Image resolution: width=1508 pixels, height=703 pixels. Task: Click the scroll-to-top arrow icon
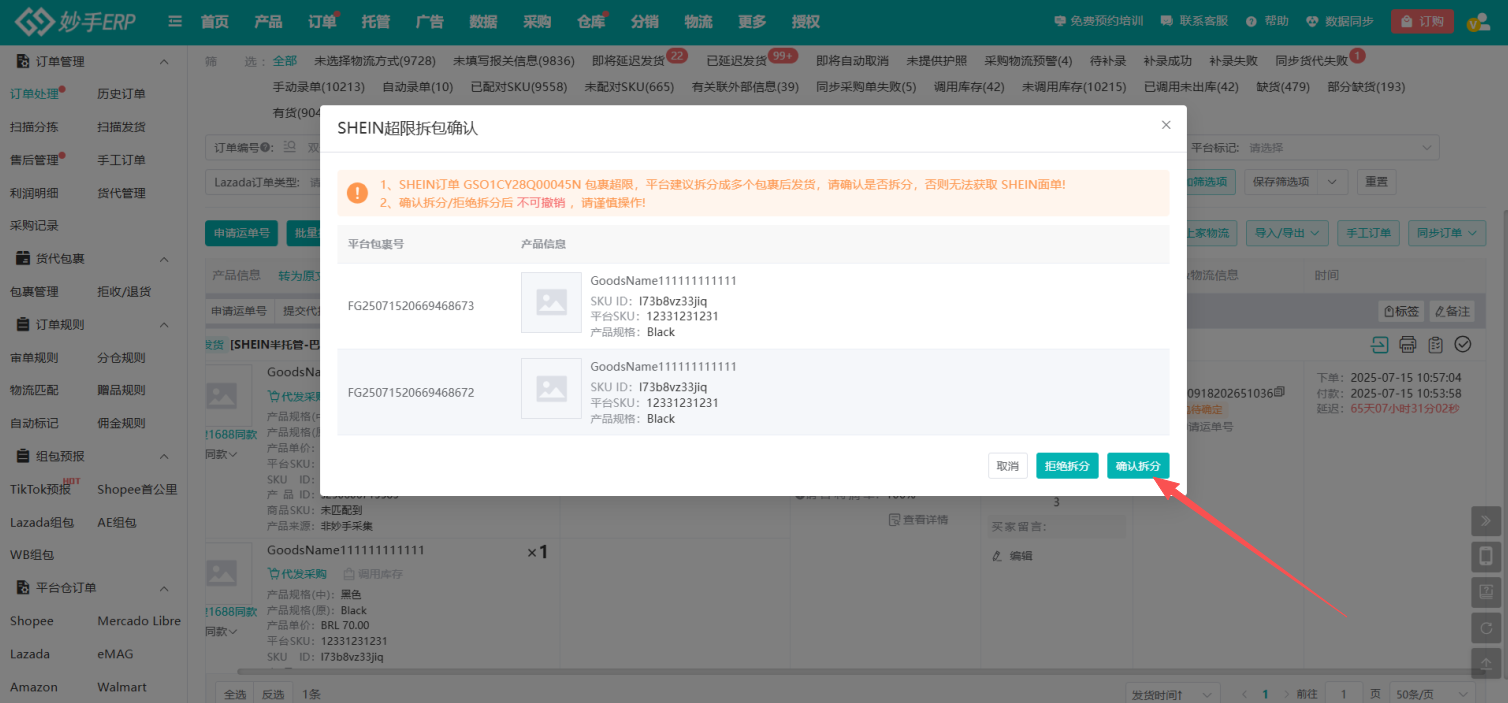[1486, 663]
